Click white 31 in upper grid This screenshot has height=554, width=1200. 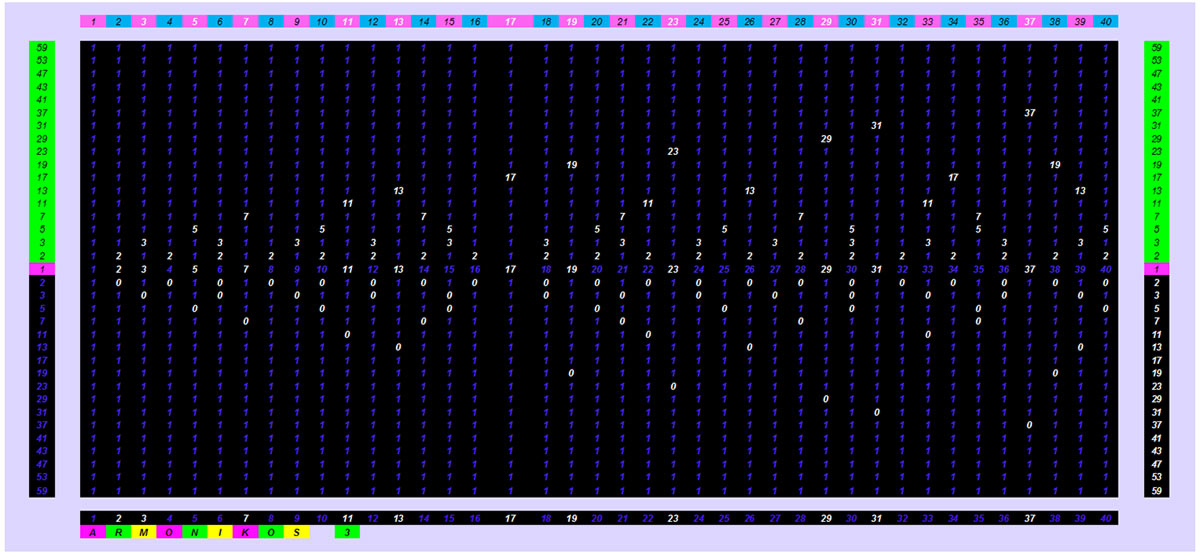876,125
